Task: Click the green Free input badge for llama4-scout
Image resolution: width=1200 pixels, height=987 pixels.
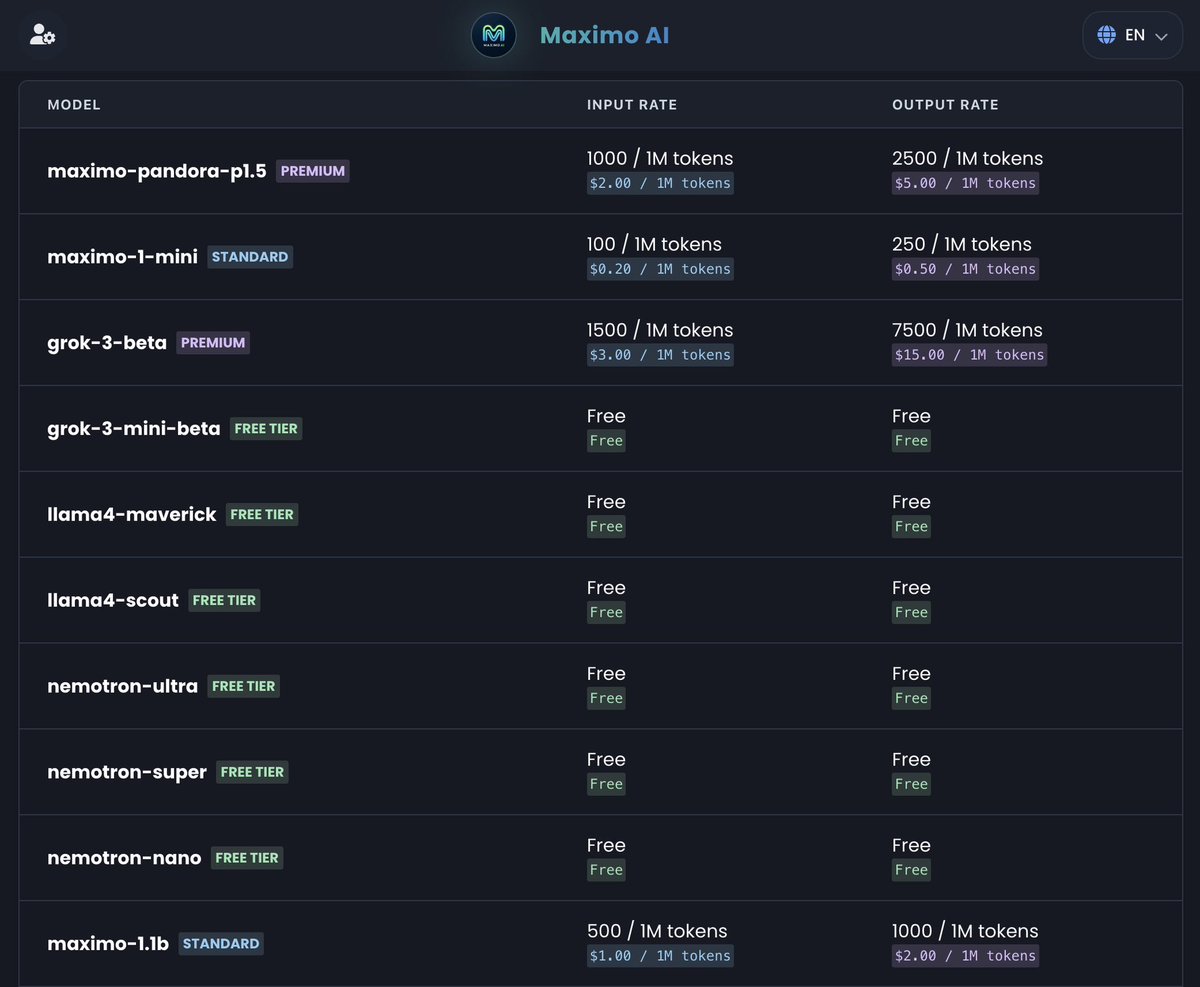Action: point(606,612)
